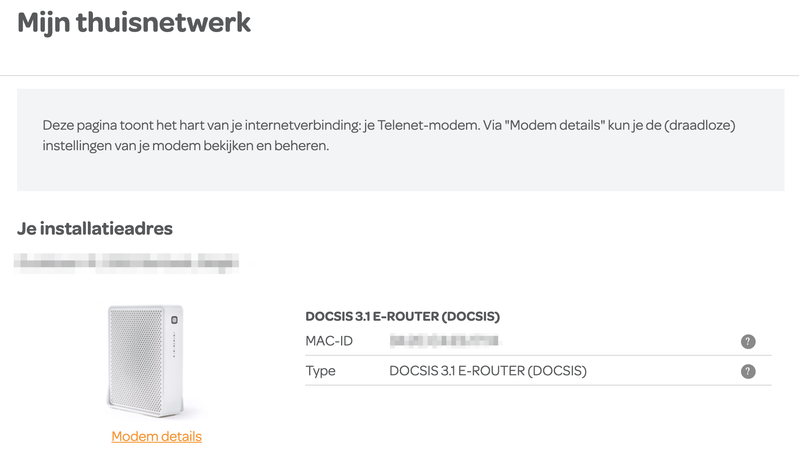Open the Modem details link
This screenshot has height=459, width=799.
156,436
